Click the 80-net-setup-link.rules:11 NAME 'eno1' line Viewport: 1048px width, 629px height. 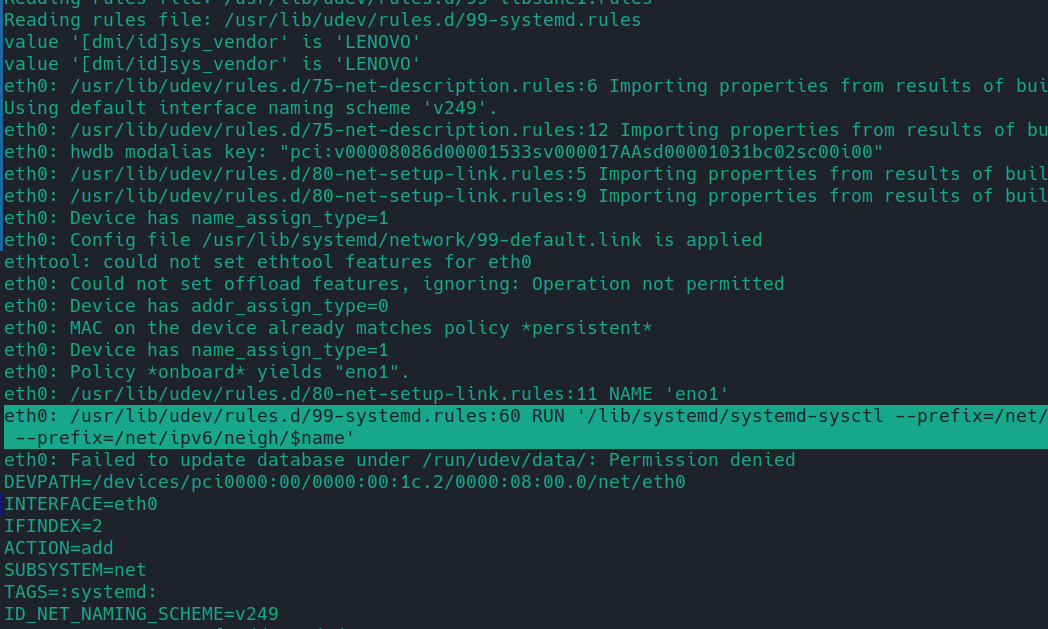click(366, 394)
